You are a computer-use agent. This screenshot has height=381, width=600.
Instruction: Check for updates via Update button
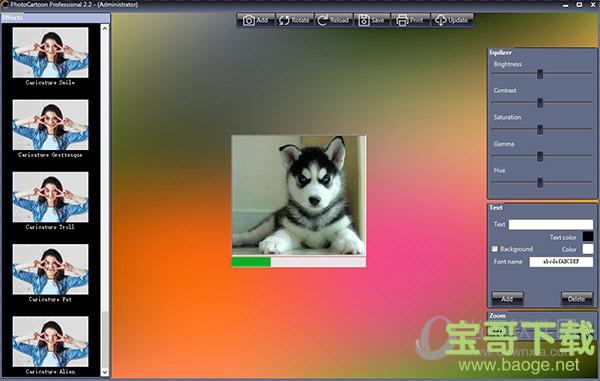tap(452, 20)
